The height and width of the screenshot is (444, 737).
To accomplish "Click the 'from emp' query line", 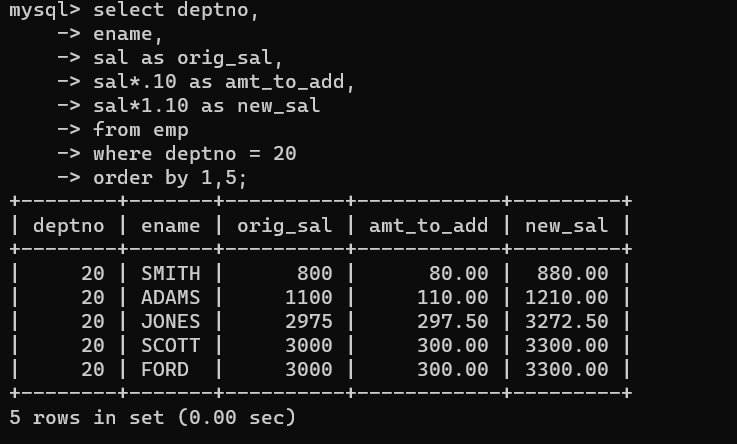I will (x=141, y=130).
